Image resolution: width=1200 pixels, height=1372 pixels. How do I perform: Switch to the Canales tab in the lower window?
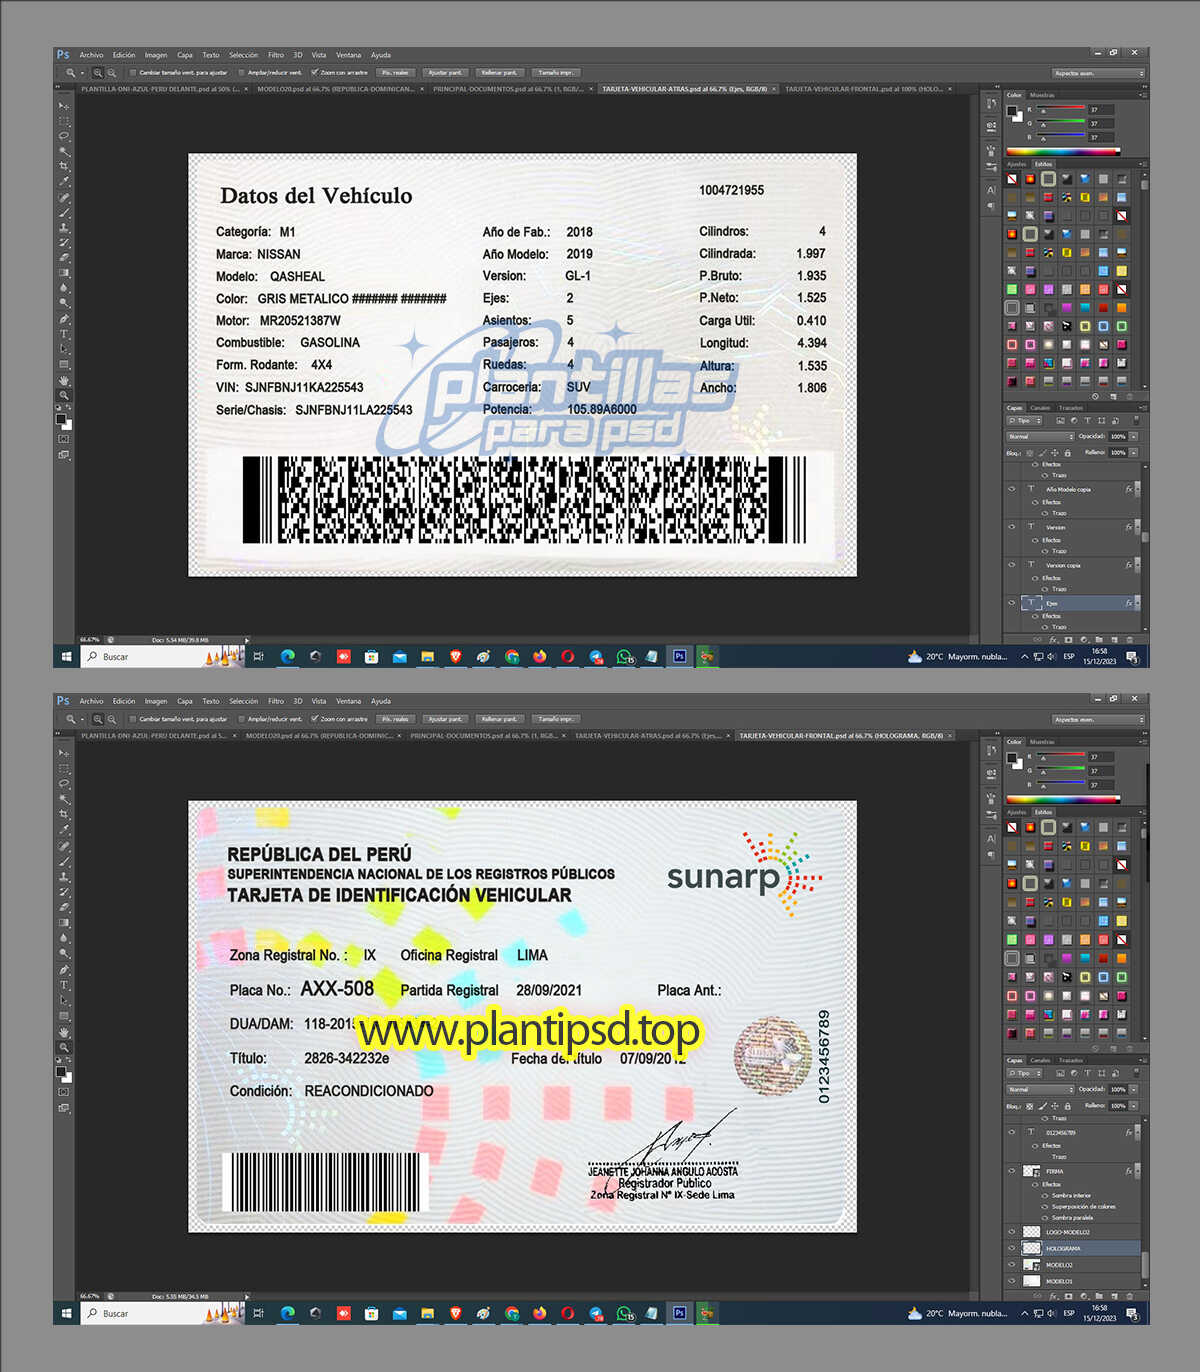pyautogui.click(x=1040, y=1060)
